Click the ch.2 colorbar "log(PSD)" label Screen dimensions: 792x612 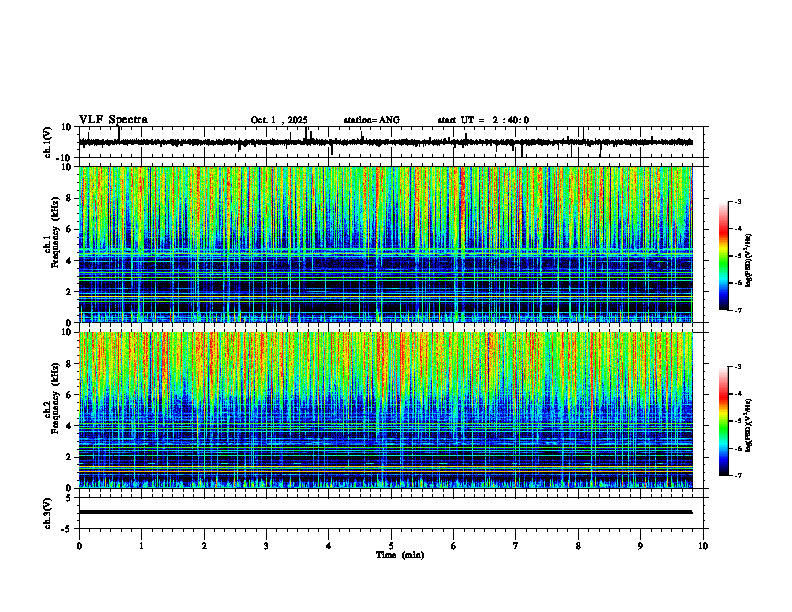pos(749,425)
